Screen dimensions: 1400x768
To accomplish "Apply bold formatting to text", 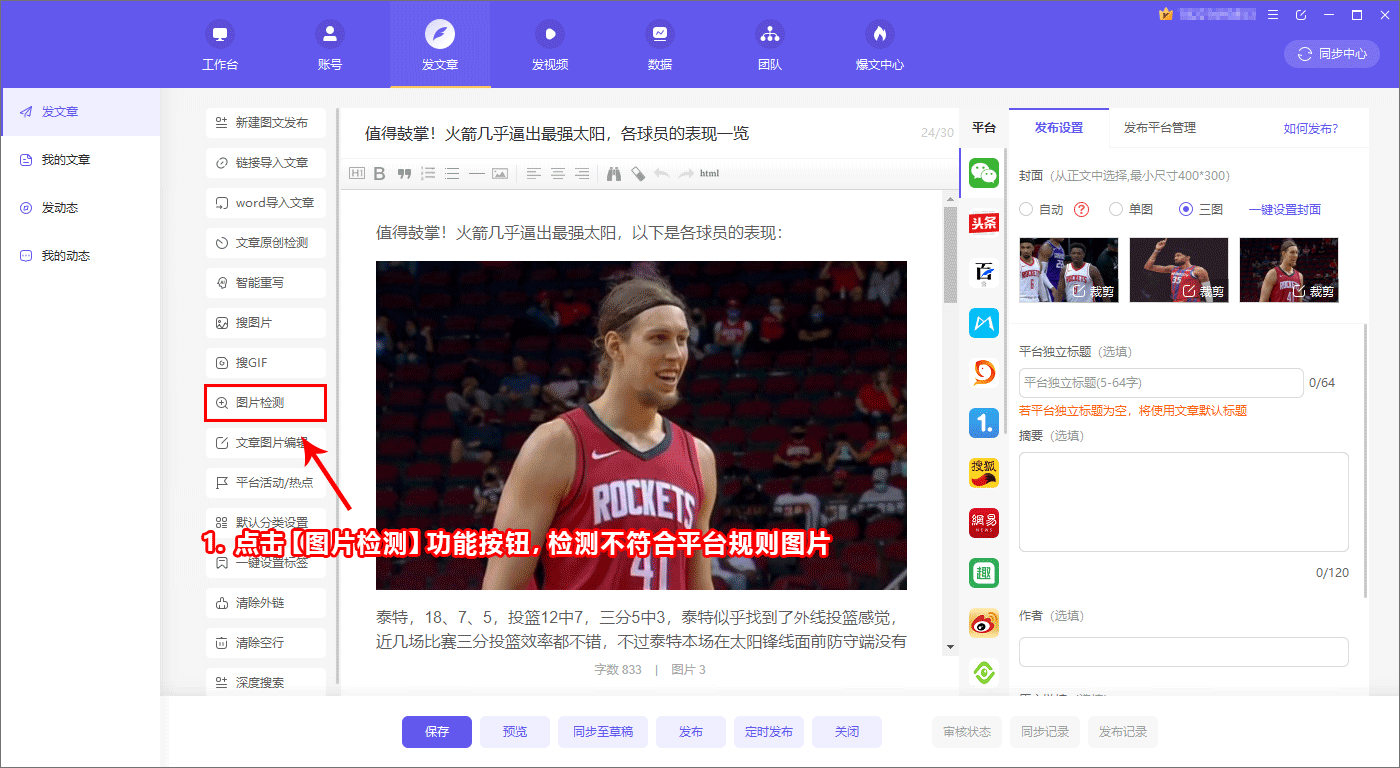I will pyautogui.click(x=379, y=173).
